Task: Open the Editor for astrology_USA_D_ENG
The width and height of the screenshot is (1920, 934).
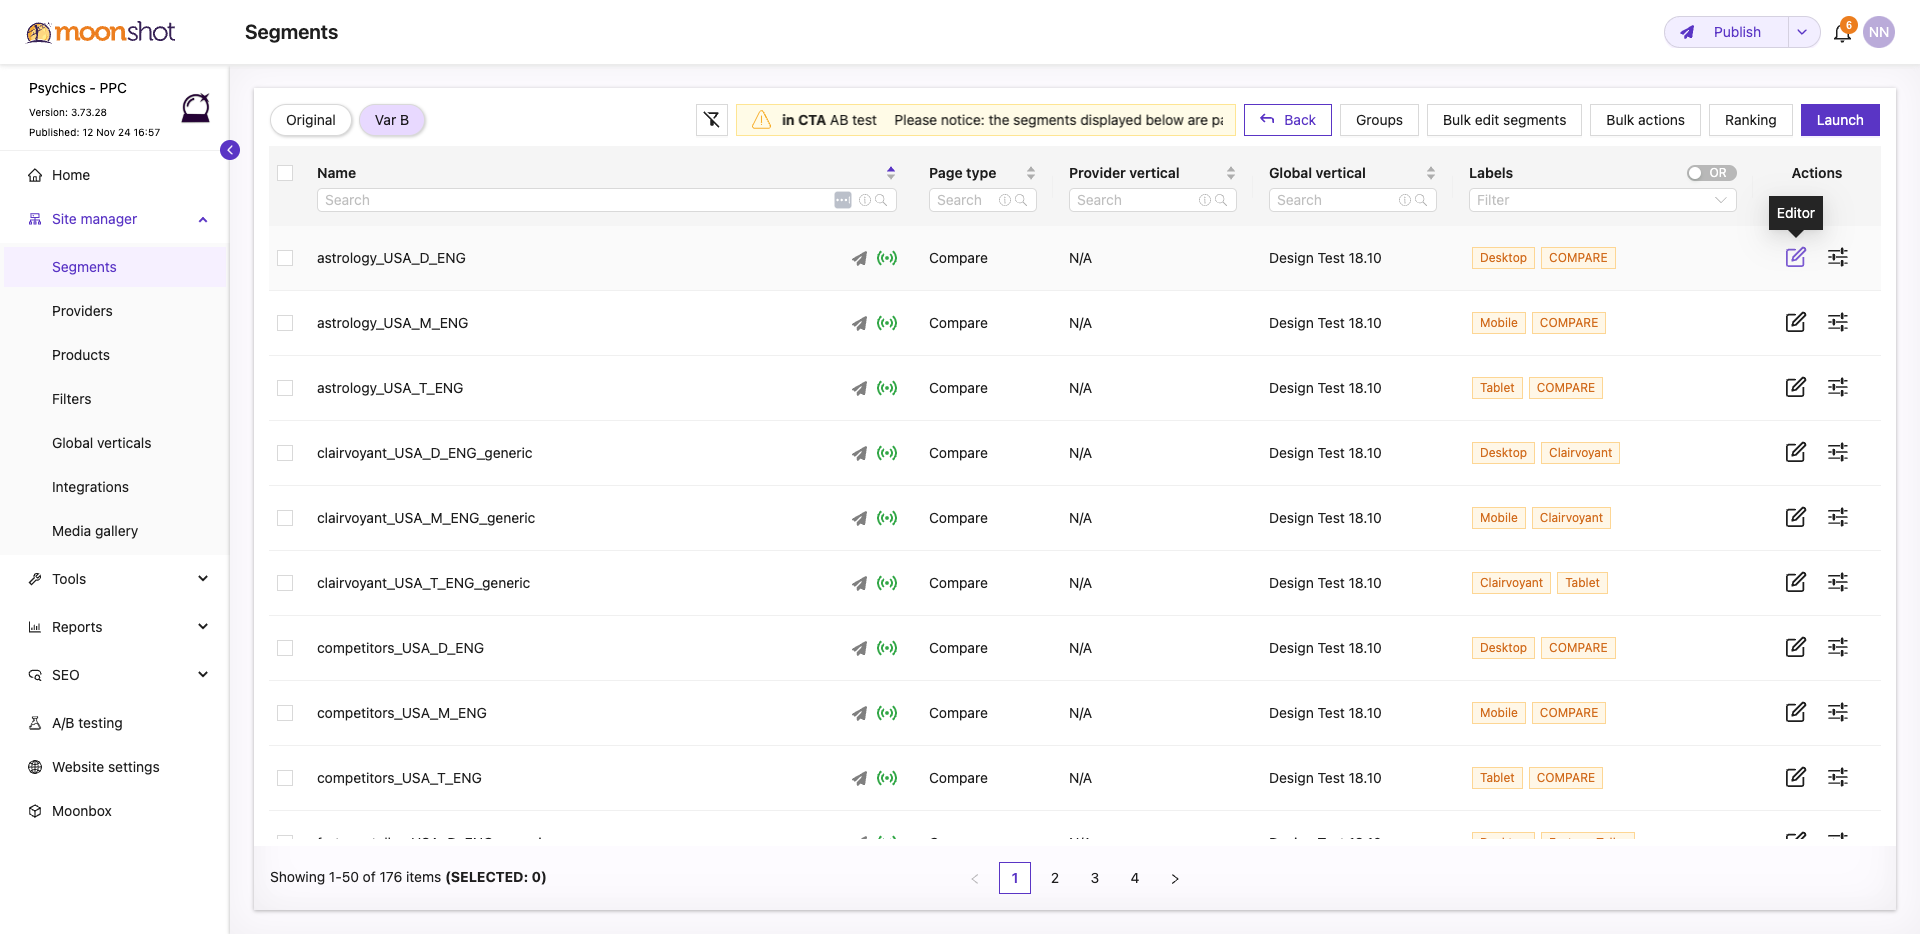Action: [1796, 257]
